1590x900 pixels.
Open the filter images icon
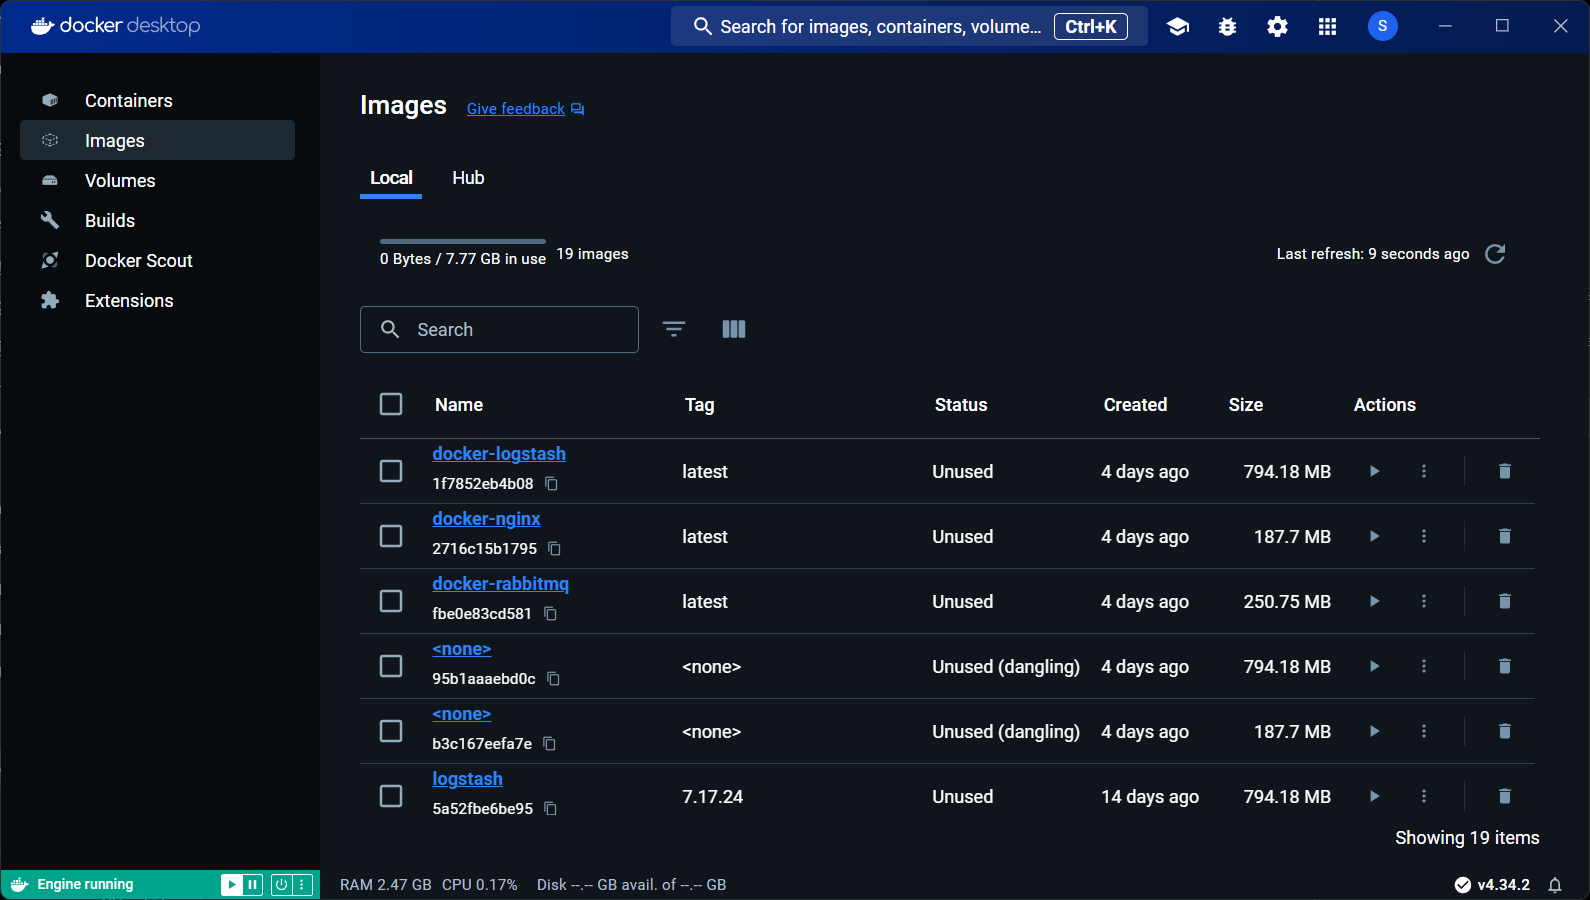tap(674, 329)
